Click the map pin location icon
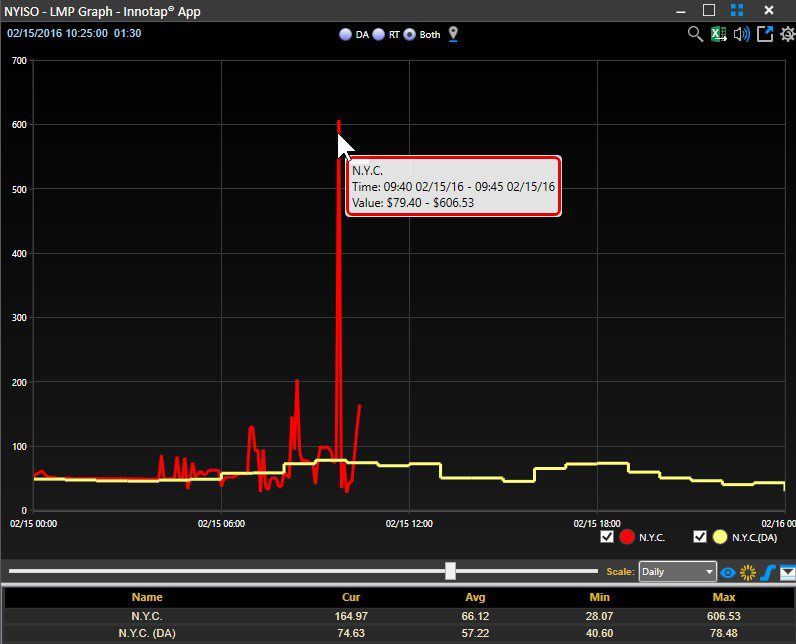Image resolution: width=796 pixels, height=644 pixels. point(453,34)
